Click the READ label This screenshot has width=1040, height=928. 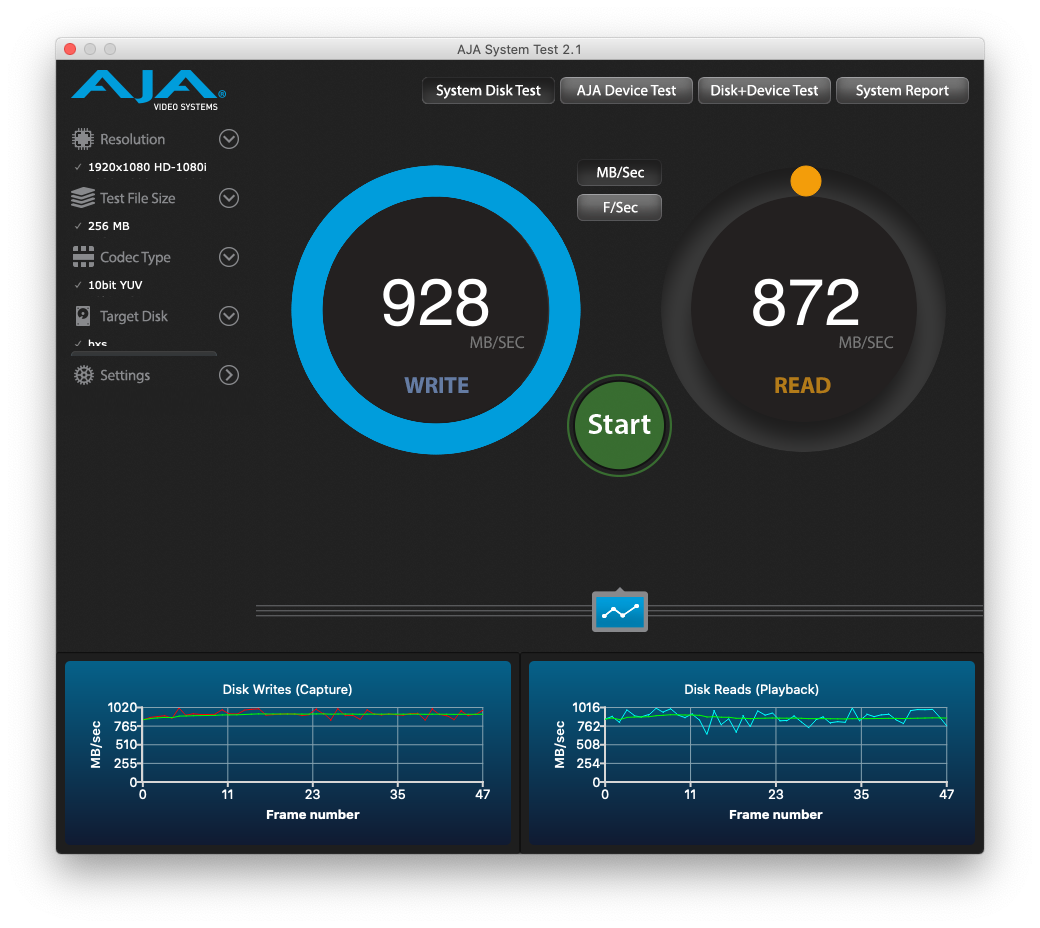point(803,385)
